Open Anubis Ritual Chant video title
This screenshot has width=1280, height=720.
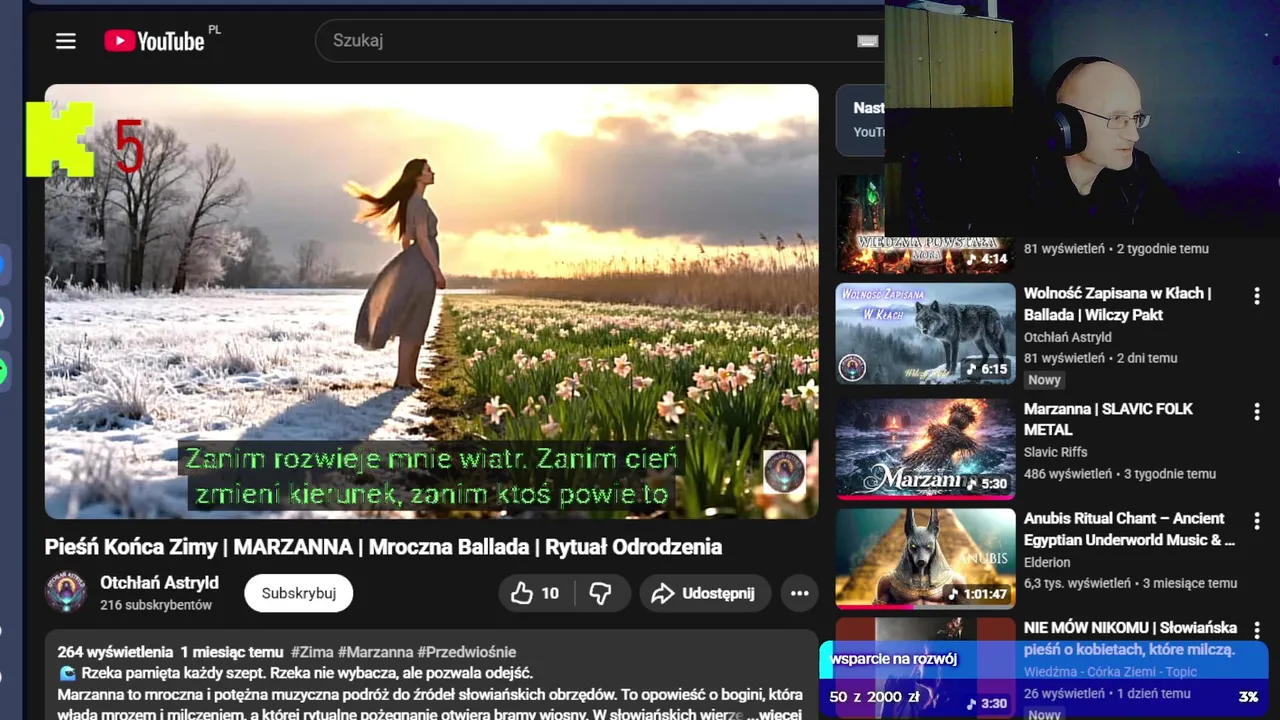click(1129, 529)
